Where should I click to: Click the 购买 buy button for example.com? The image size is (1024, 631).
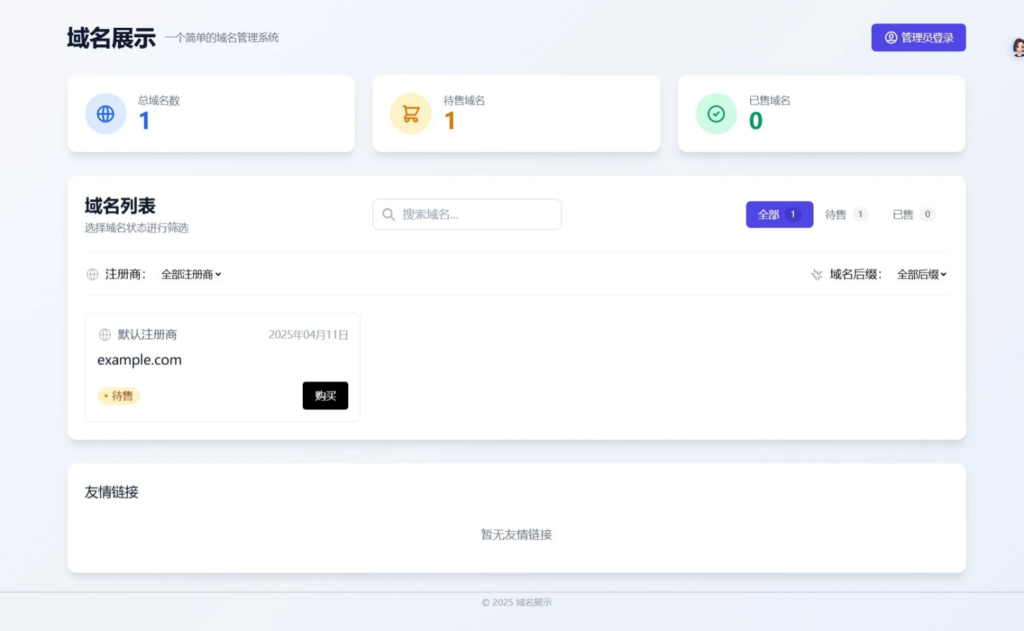click(x=325, y=396)
